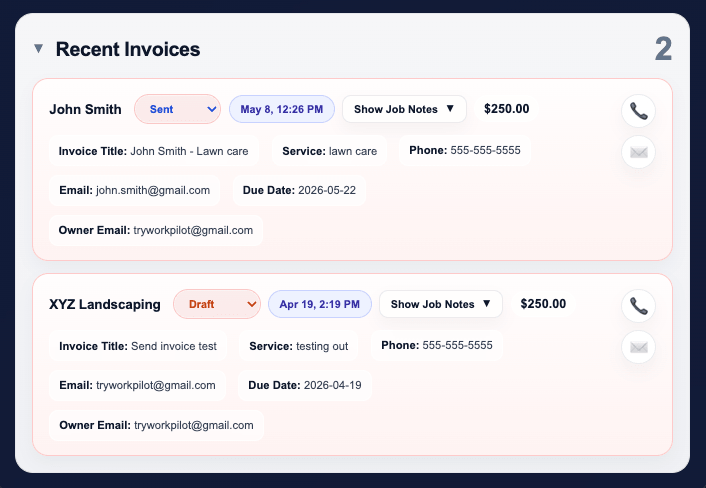This screenshot has height=488, width=706.
Task: Collapse the Recent Invoices section
Action: point(39,49)
